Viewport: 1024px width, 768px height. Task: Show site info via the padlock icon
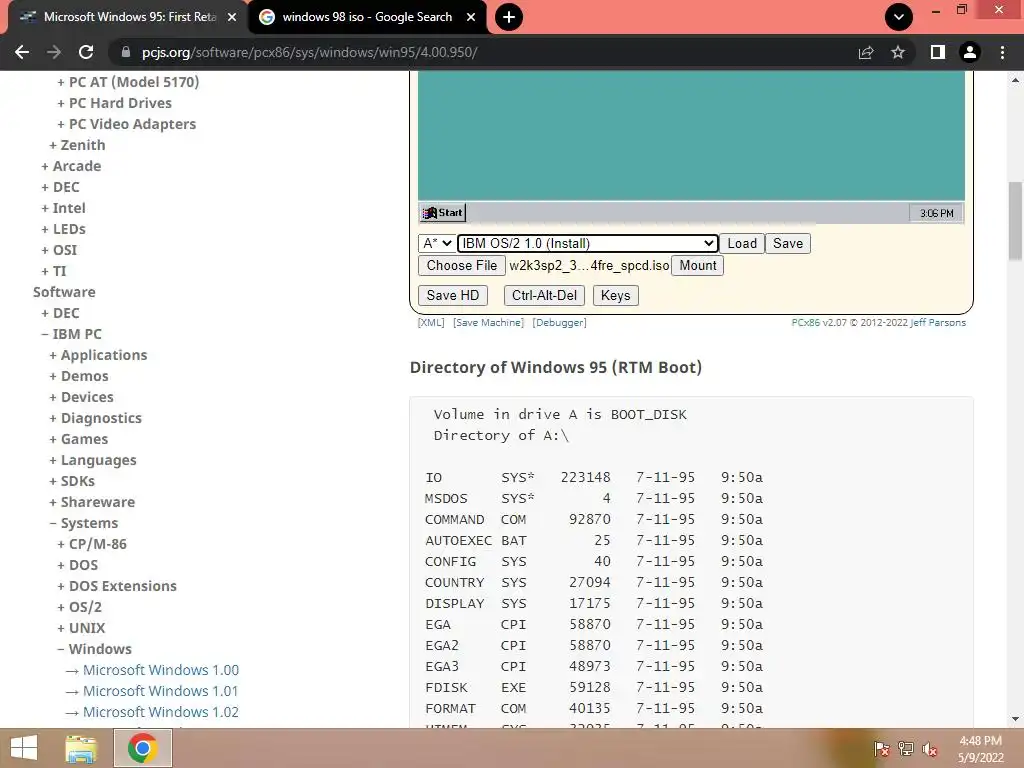[126, 52]
